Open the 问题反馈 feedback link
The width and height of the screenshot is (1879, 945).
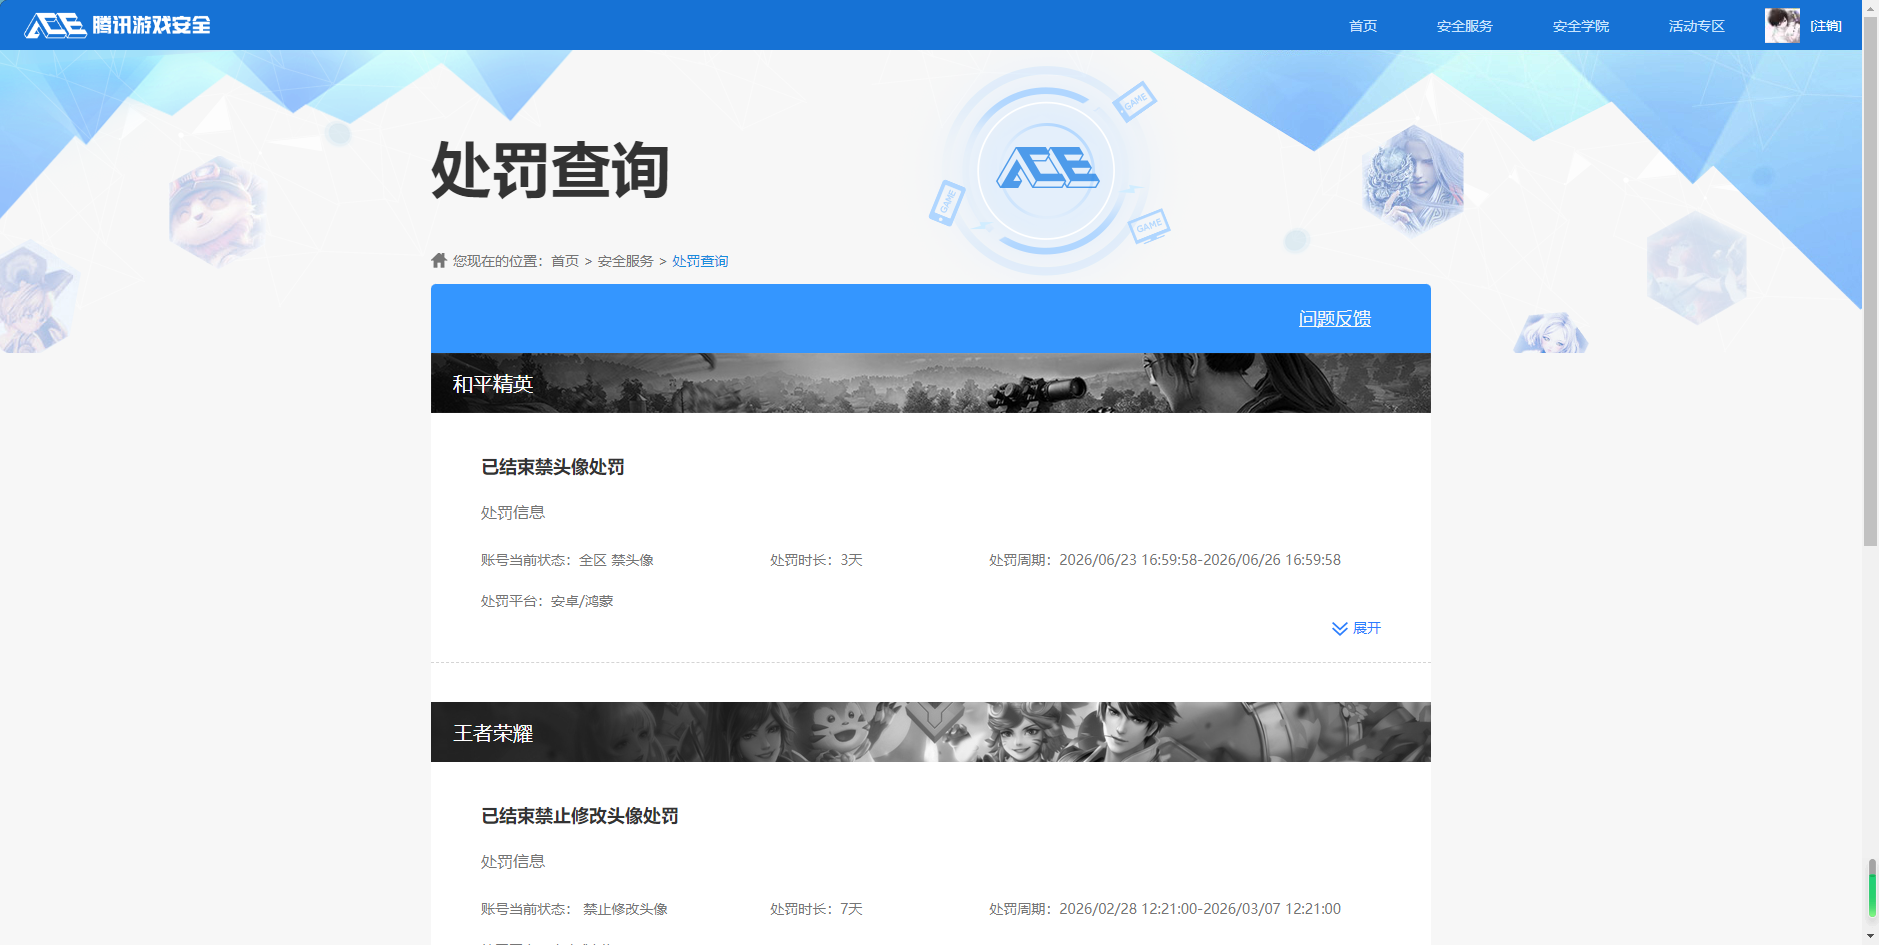[x=1334, y=319]
